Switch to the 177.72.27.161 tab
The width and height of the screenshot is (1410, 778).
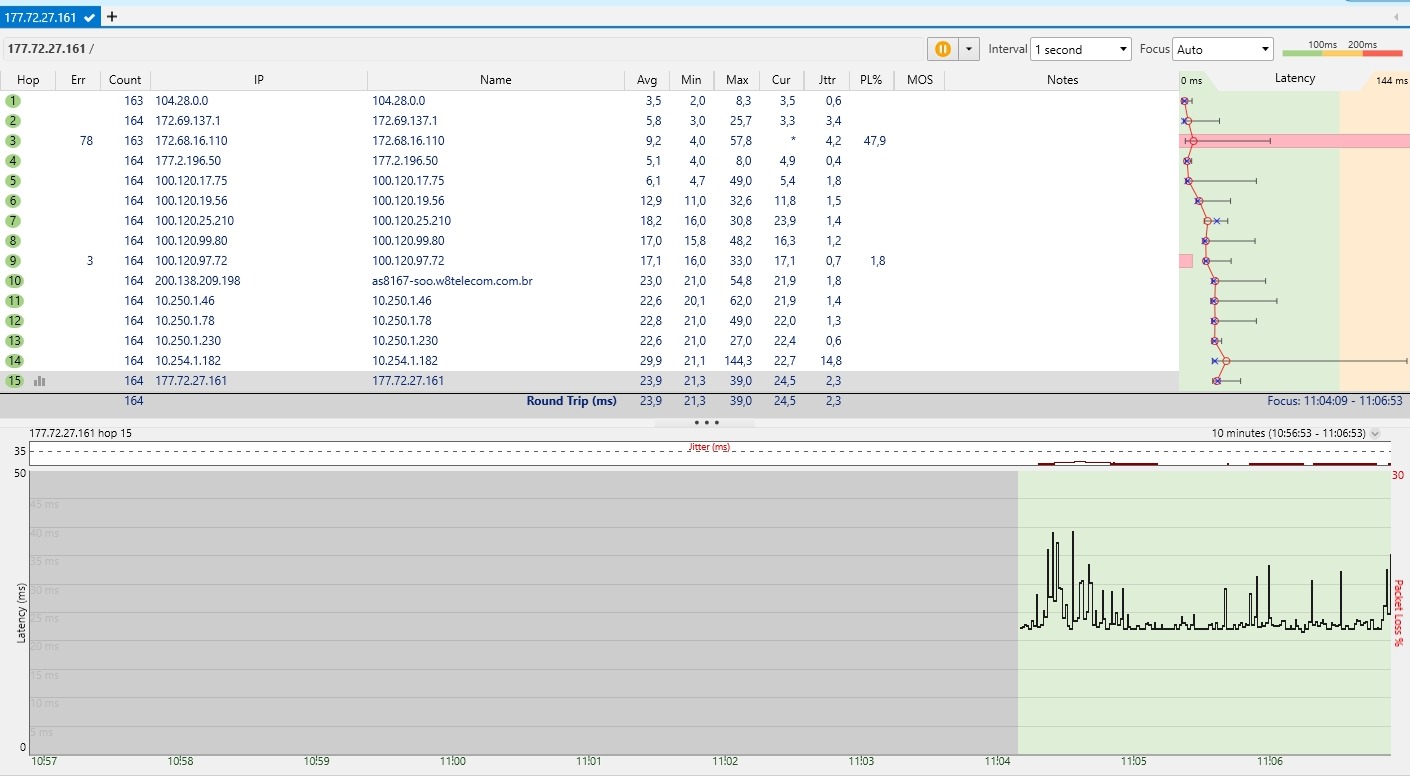pyautogui.click(x=42, y=17)
